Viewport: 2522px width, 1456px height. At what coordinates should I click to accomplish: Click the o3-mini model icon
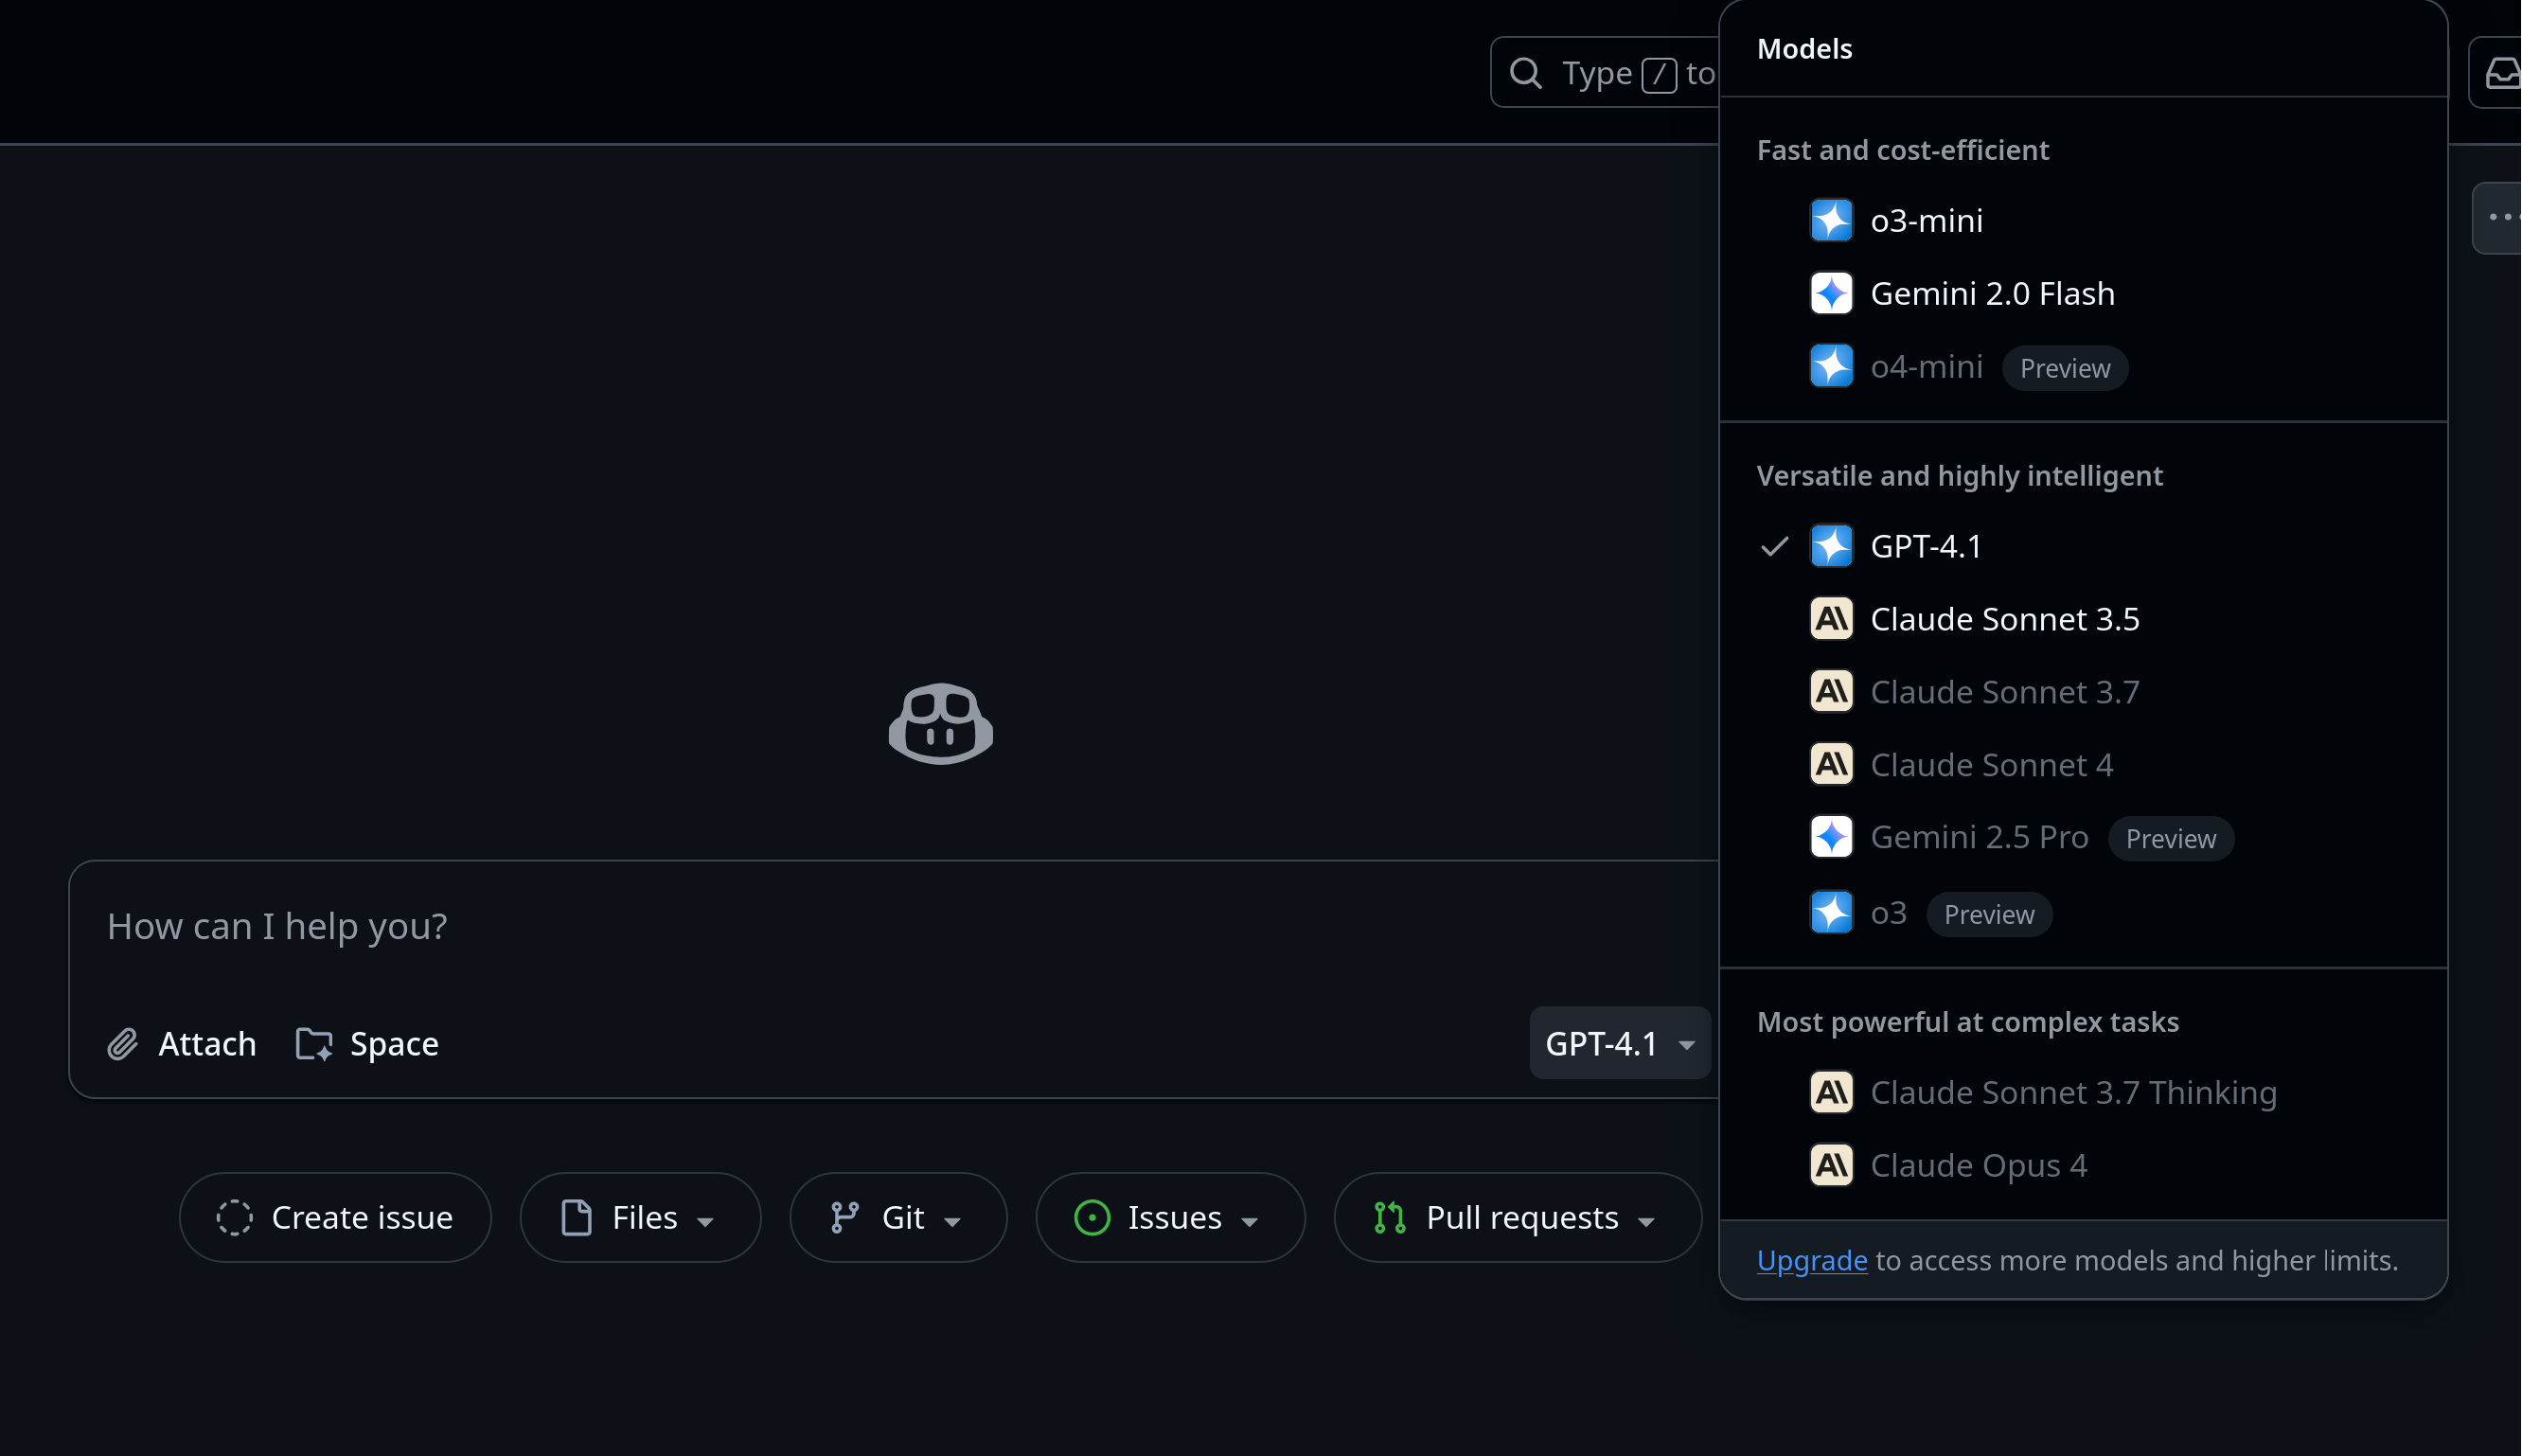pos(1831,221)
